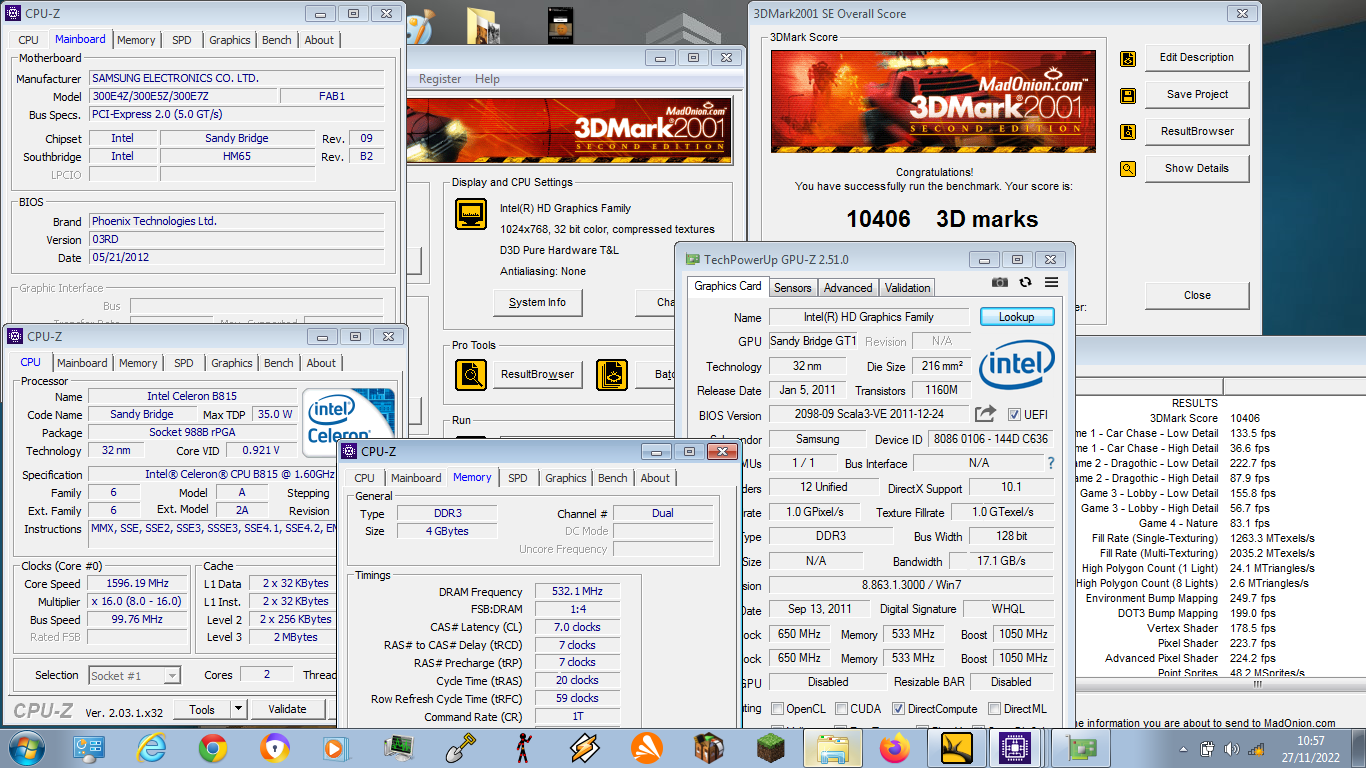Viewport: 1366px width, 768px height.
Task: Switch to the 3DMark taskbar icon
Action: coord(957,748)
